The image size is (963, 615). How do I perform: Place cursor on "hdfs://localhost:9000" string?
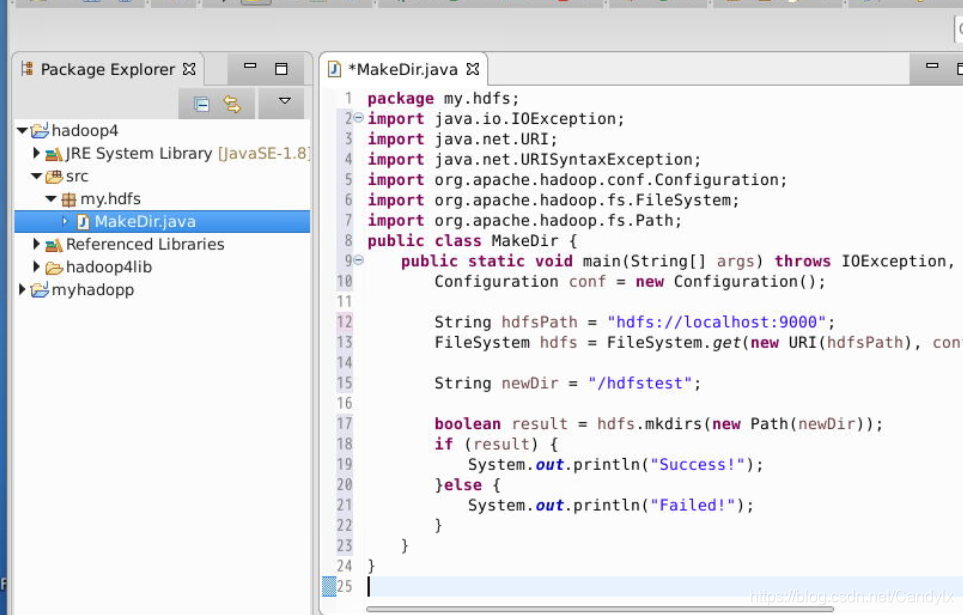(717, 322)
